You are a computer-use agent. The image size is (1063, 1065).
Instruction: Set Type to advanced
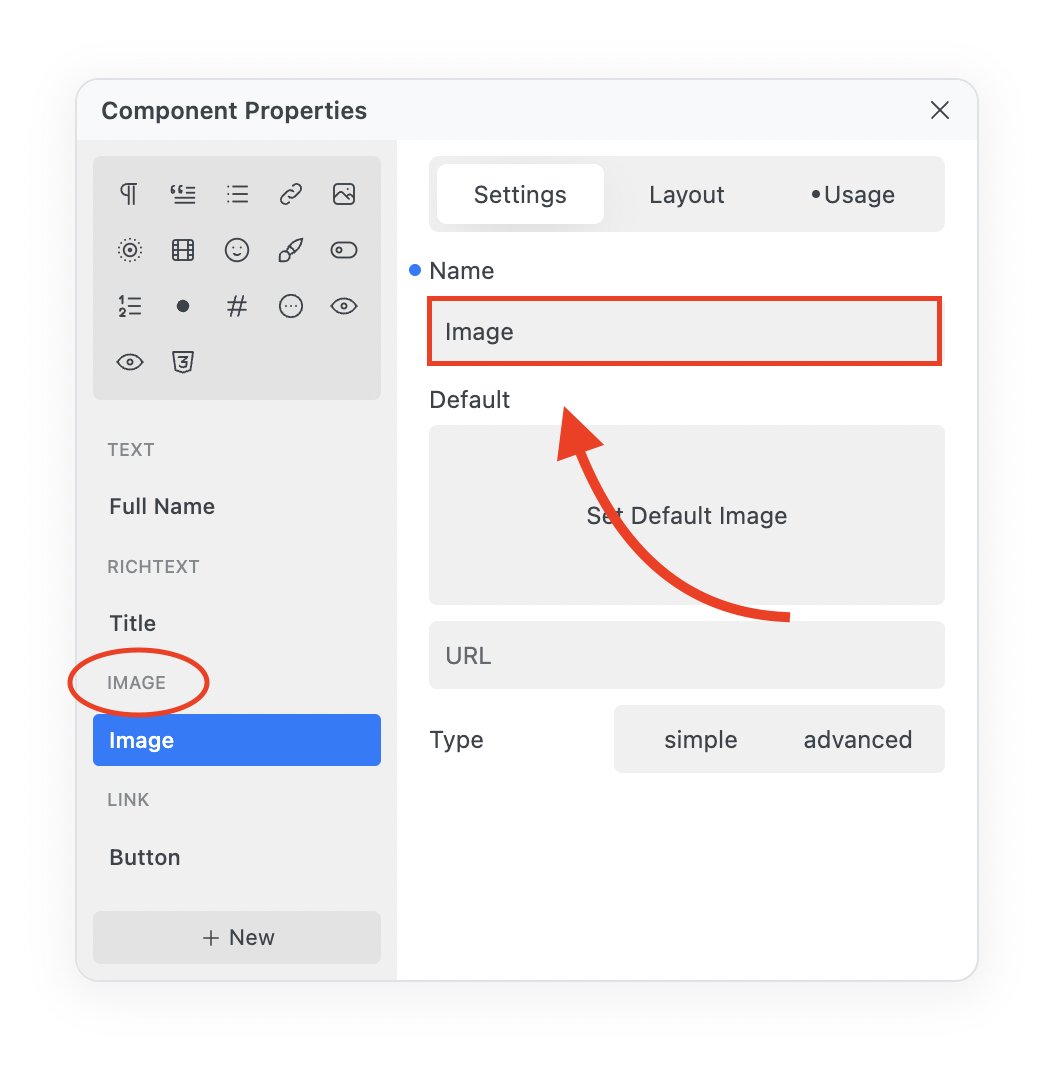858,740
